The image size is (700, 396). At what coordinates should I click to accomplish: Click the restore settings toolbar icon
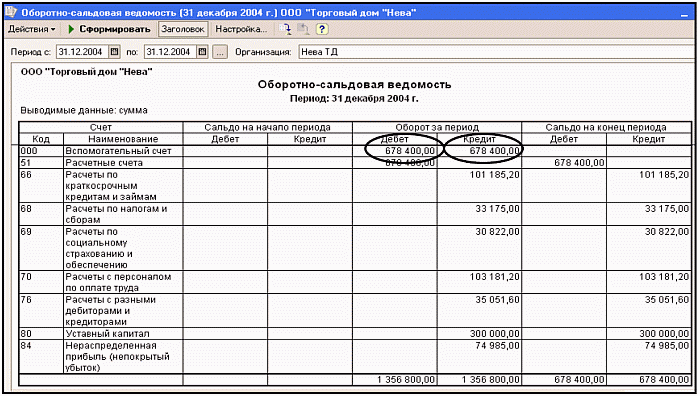304,29
